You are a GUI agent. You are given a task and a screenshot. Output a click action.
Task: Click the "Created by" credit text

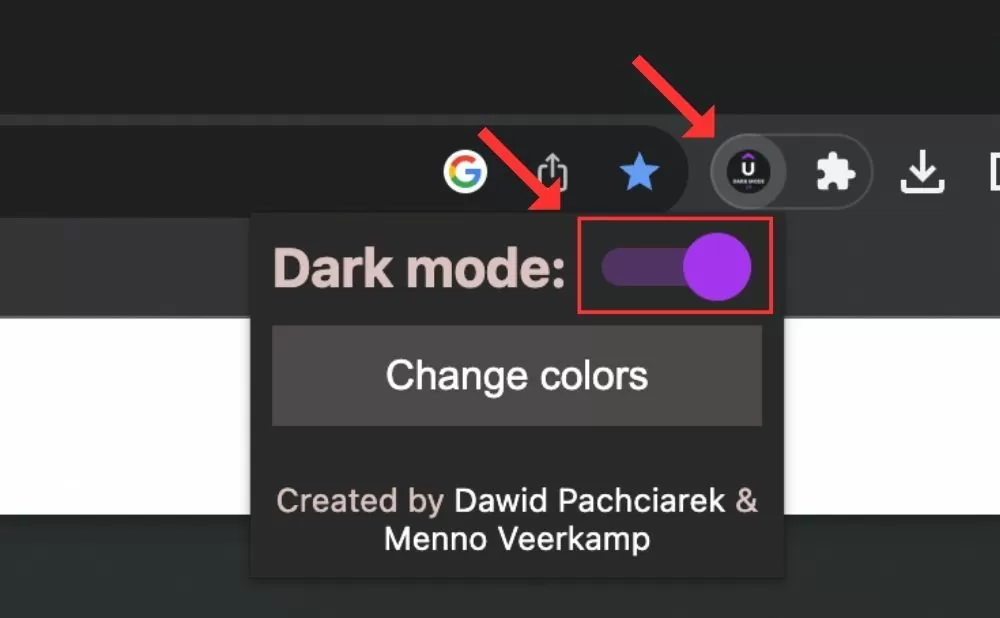click(360, 501)
